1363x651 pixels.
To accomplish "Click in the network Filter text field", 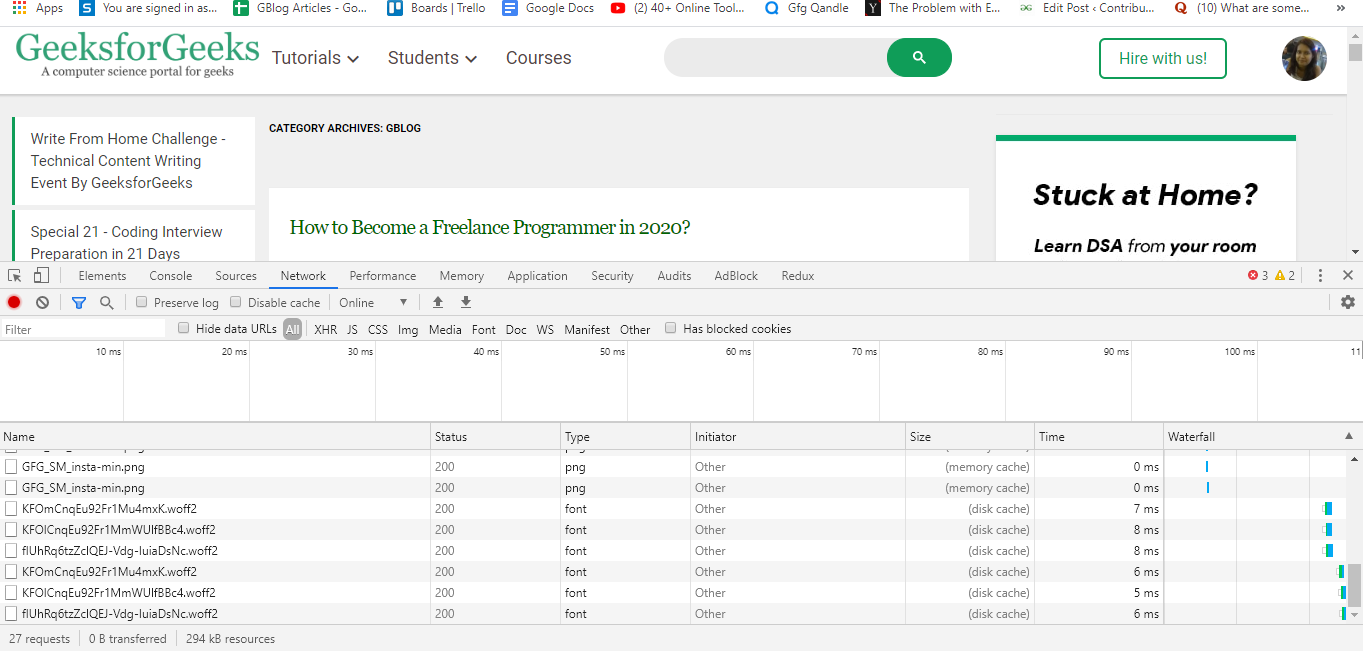I will pos(83,329).
